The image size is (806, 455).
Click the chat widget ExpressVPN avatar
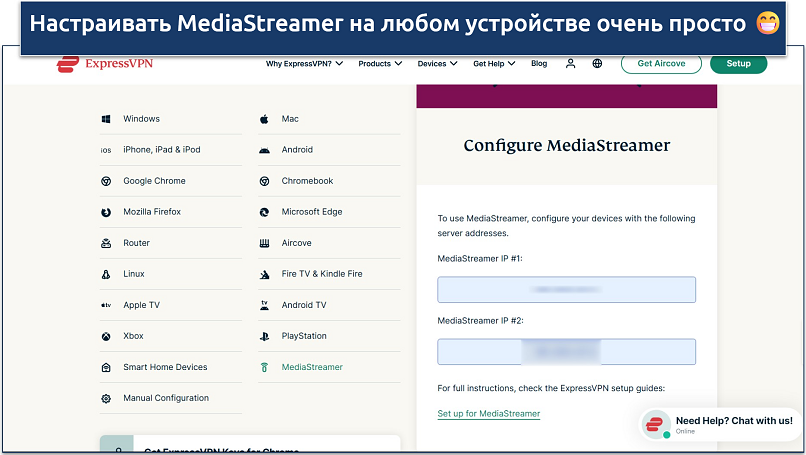[656, 425]
